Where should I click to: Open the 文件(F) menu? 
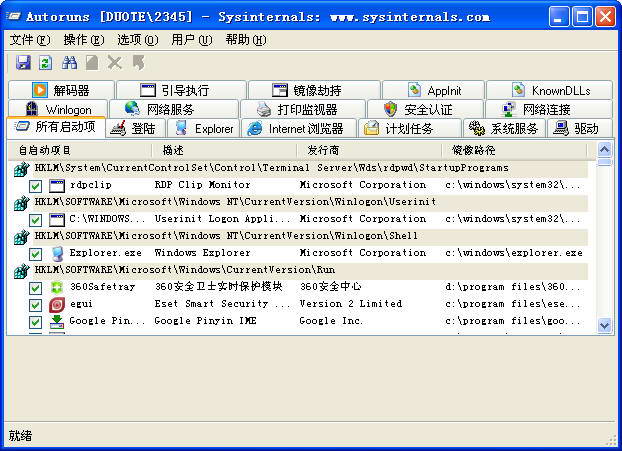pyautogui.click(x=30, y=40)
